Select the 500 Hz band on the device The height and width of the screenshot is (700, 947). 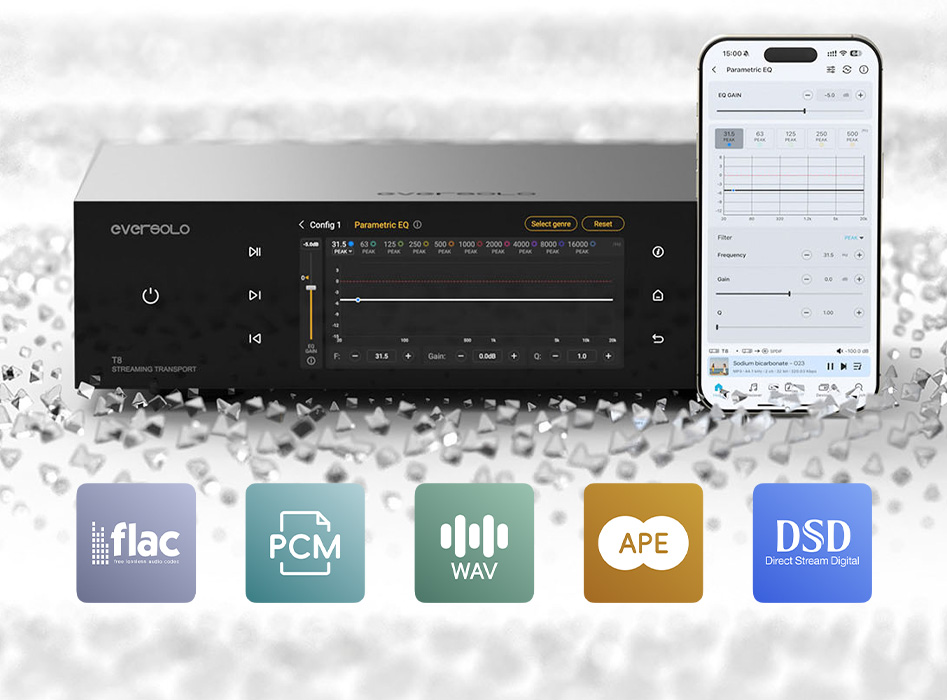point(444,247)
